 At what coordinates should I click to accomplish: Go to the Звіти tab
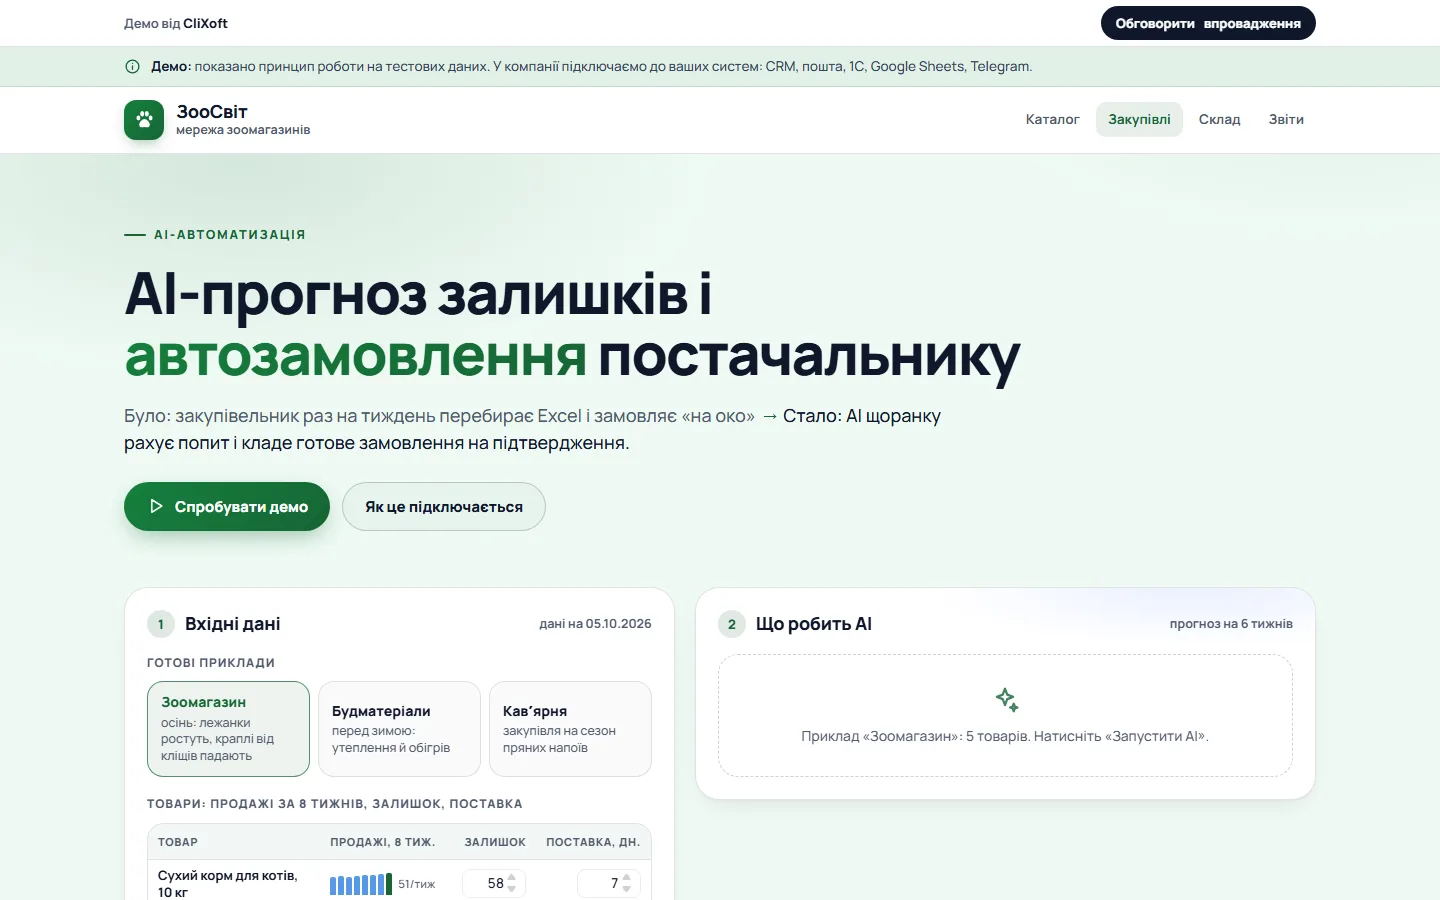click(1286, 119)
